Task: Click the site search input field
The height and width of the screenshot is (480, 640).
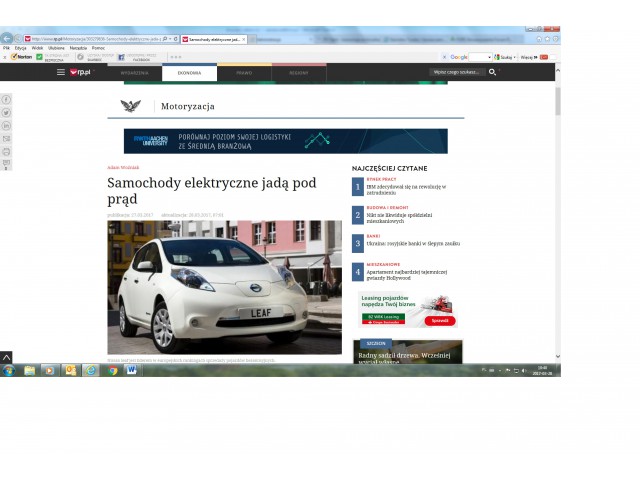Action: point(456,73)
